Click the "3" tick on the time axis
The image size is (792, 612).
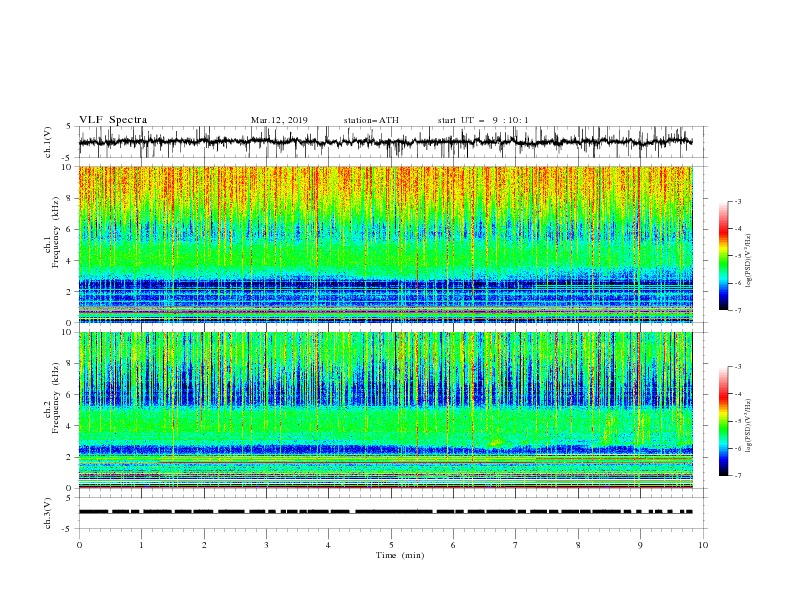[266, 545]
